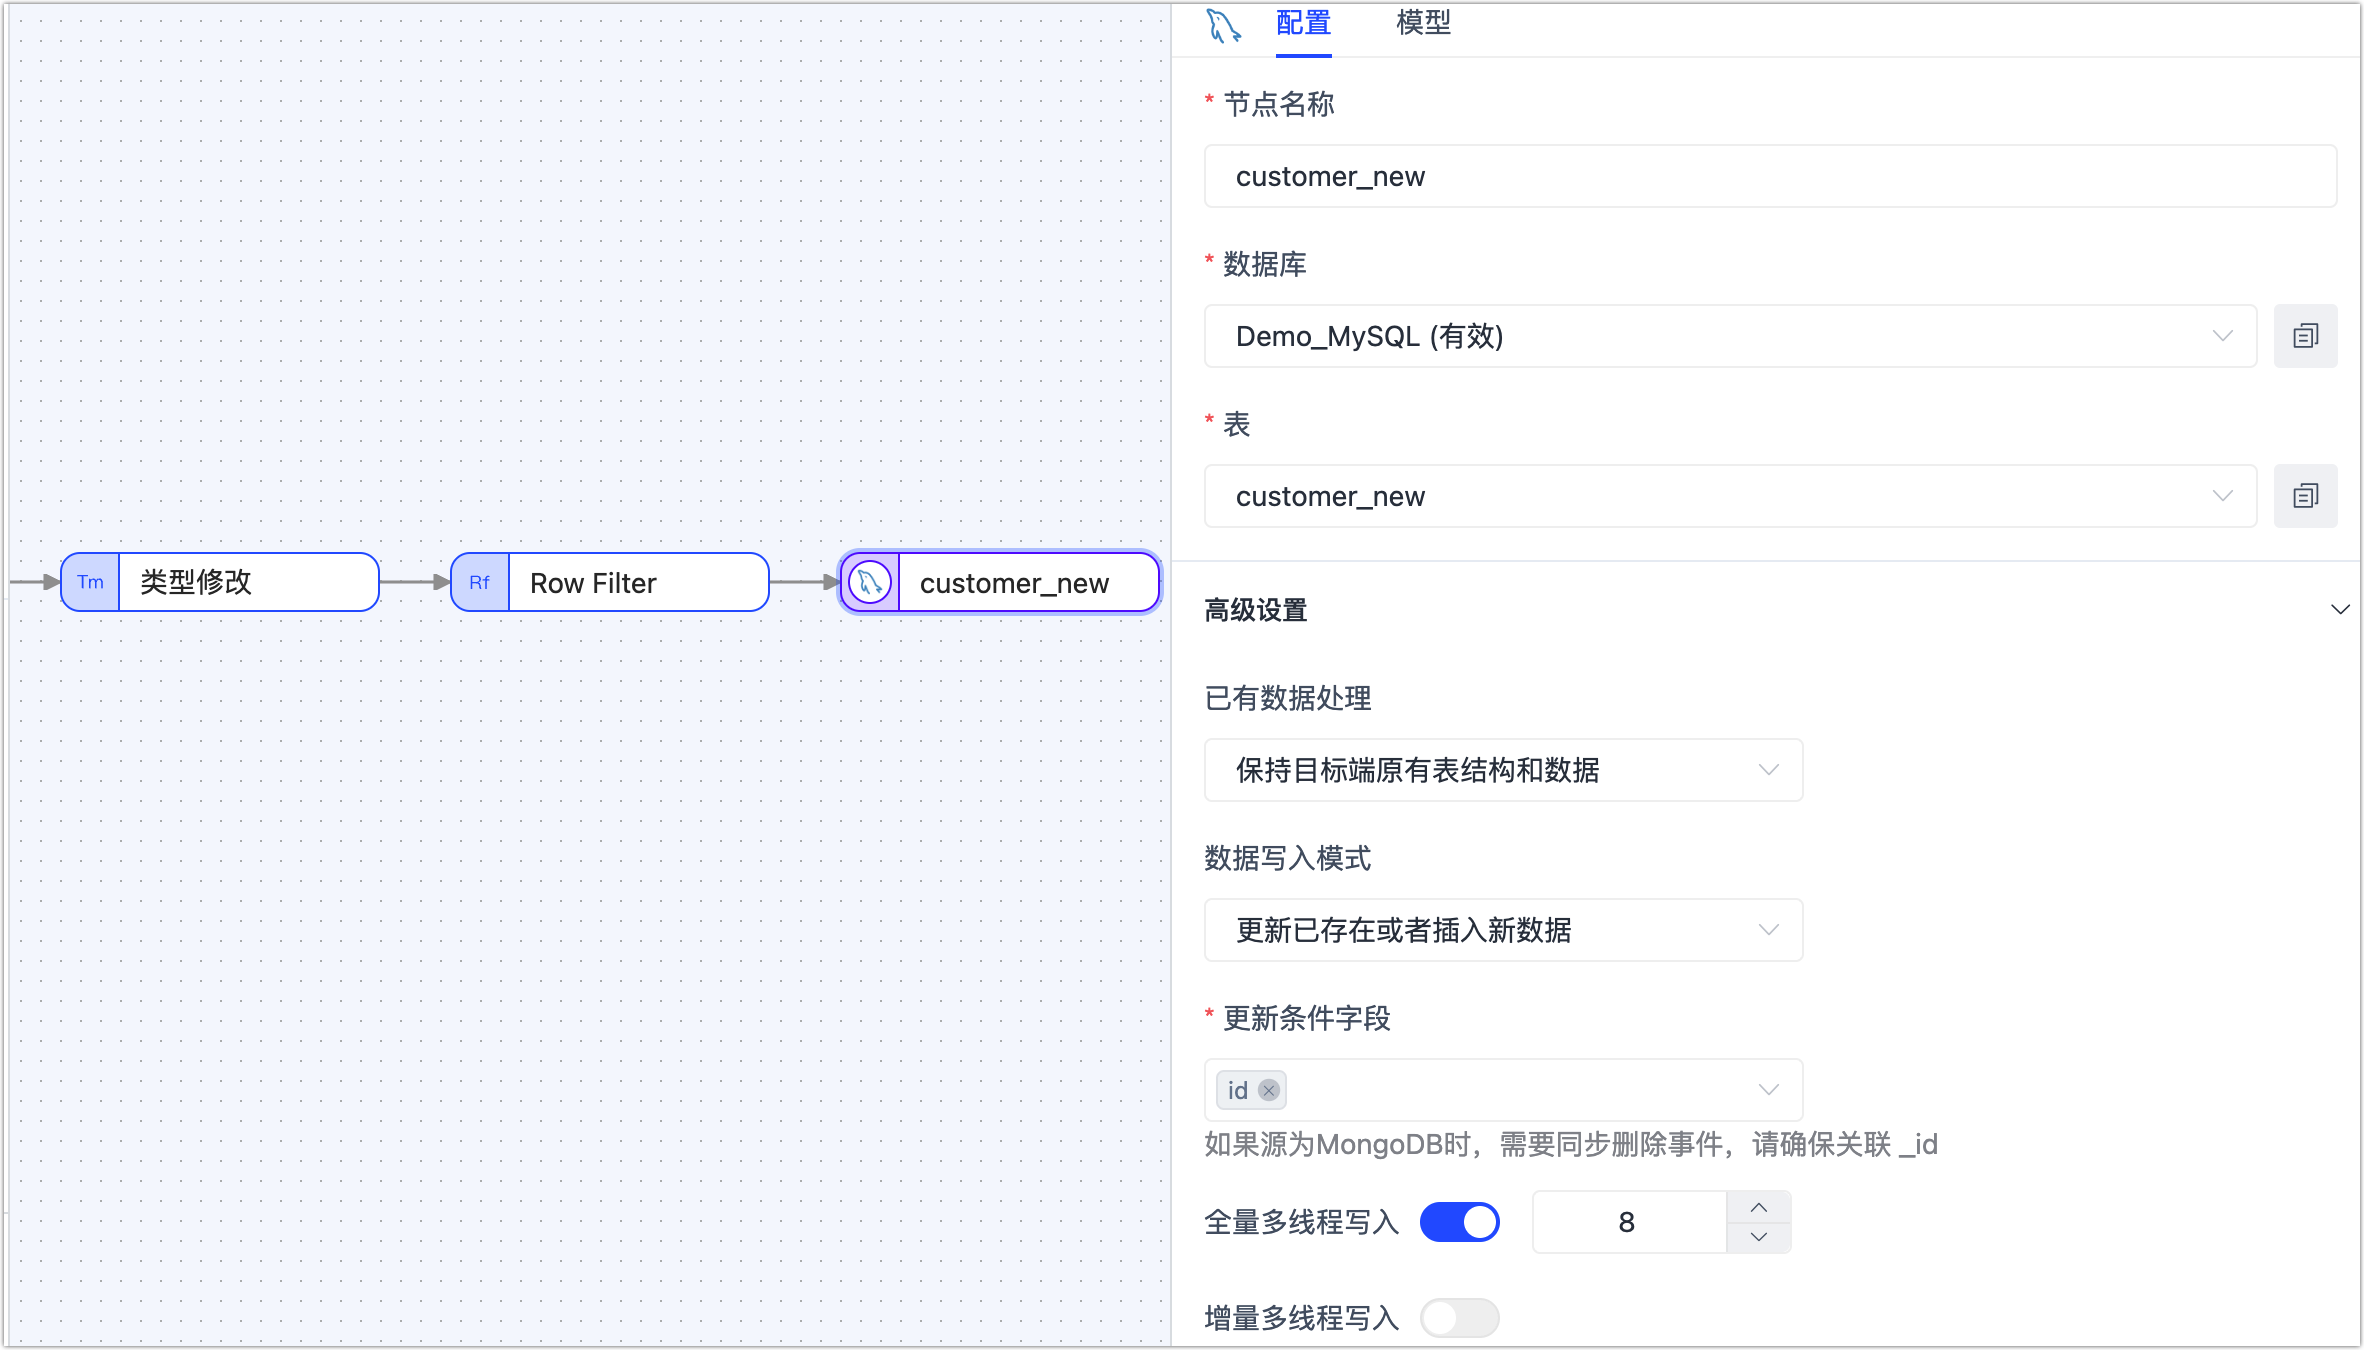2364x1350 pixels.
Task: Switch to the 配置 tab
Action: point(1303,23)
